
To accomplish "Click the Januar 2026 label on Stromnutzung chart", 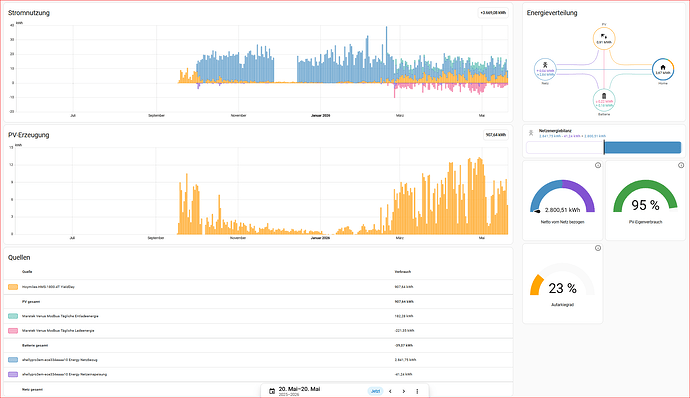I will (320, 115).
